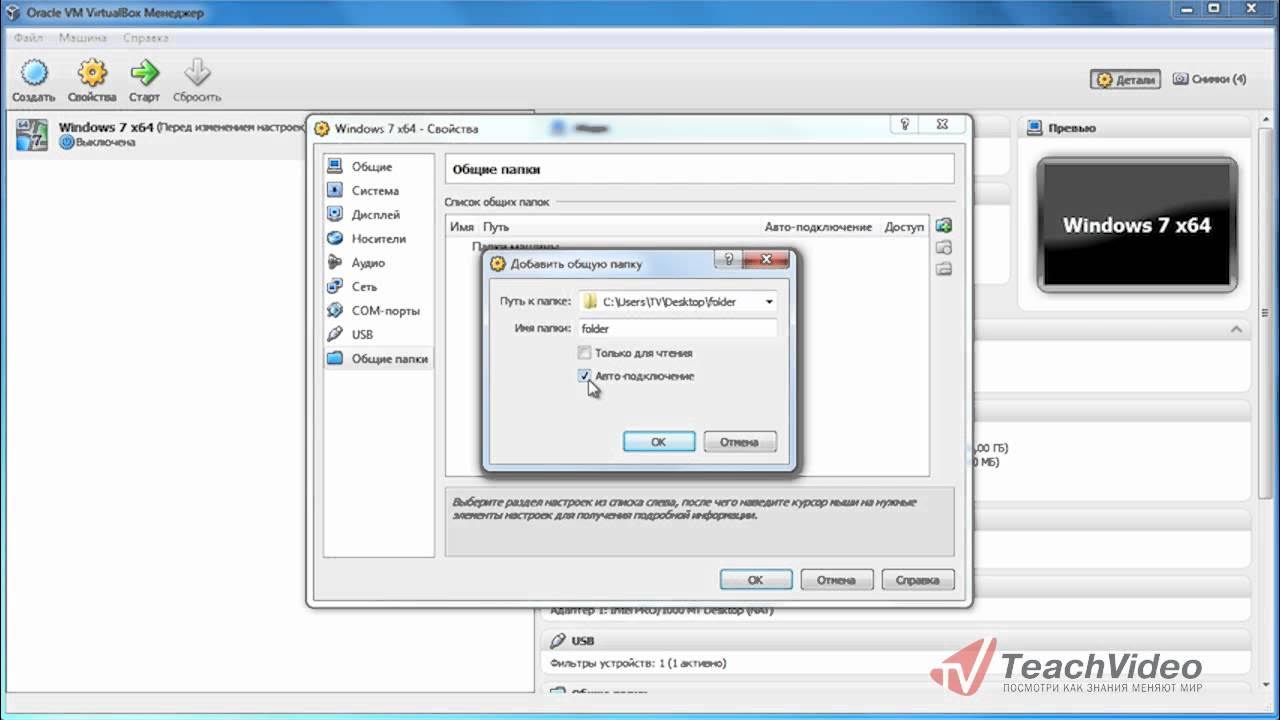
Task: Click Аудио icon in settings sidebar
Action: (x=335, y=262)
